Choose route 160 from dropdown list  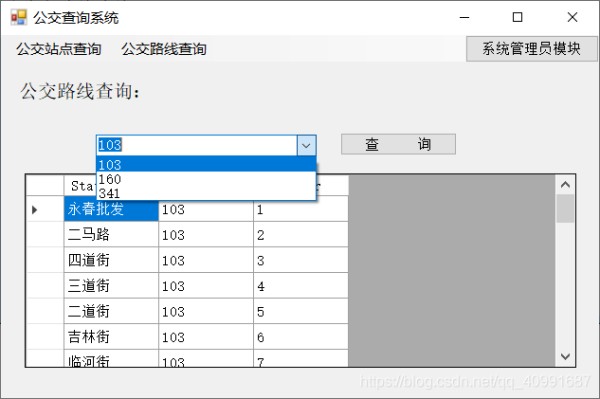tap(206, 179)
